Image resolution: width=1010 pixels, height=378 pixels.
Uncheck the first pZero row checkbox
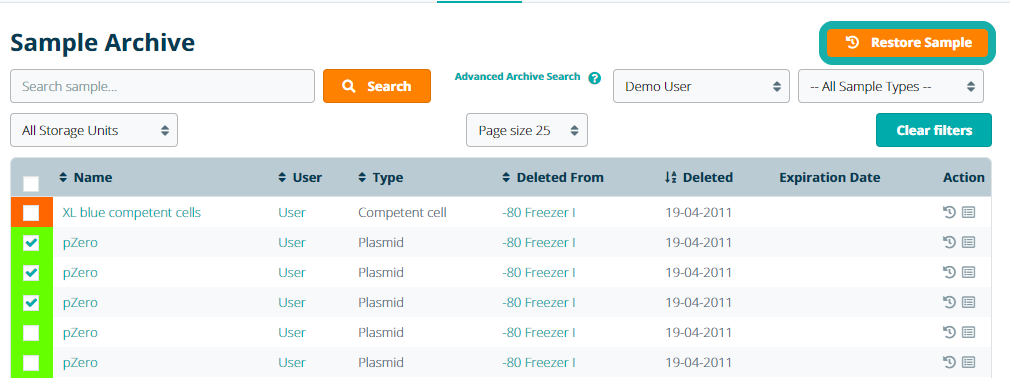pos(31,243)
